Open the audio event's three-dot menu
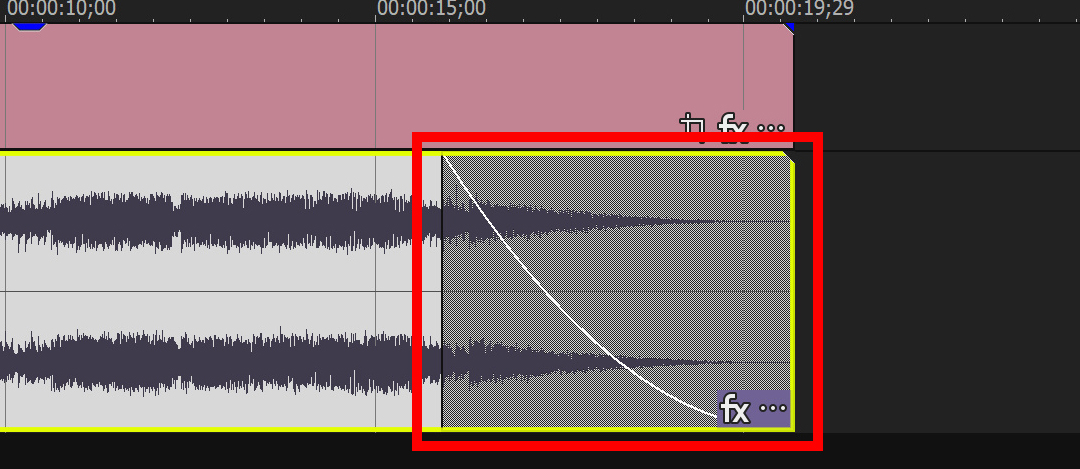 pos(773,408)
